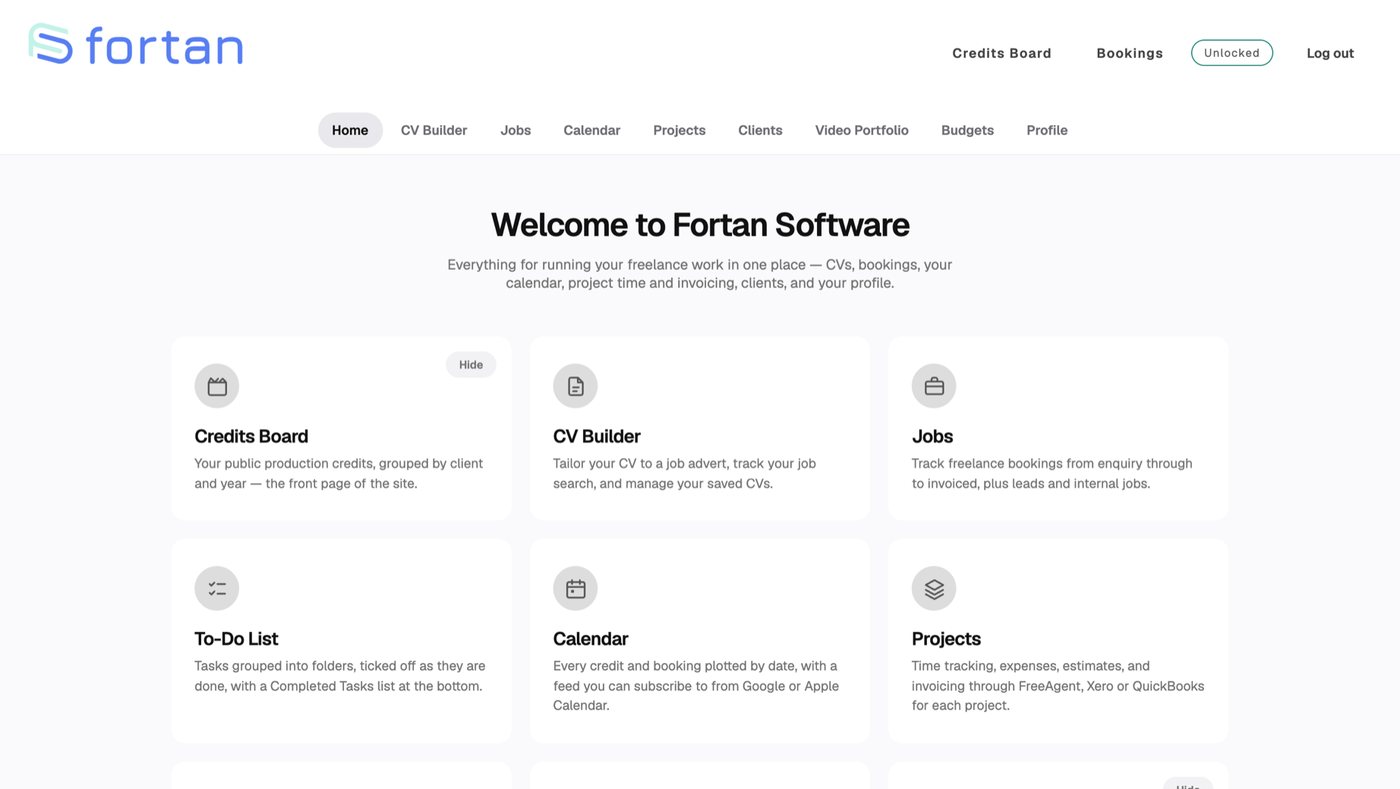Click the To-Do List checklist icon
Screen dimensions: 1400x789
[217, 588]
